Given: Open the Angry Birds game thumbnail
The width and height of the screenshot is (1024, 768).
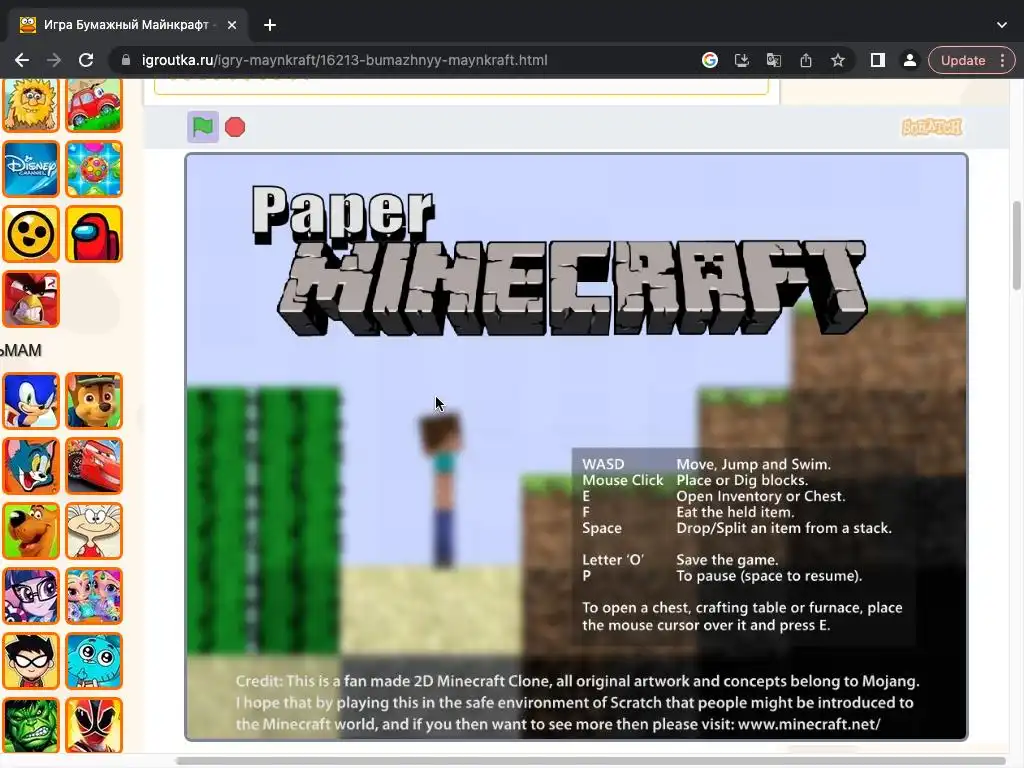Looking at the screenshot, I should 31,298.
